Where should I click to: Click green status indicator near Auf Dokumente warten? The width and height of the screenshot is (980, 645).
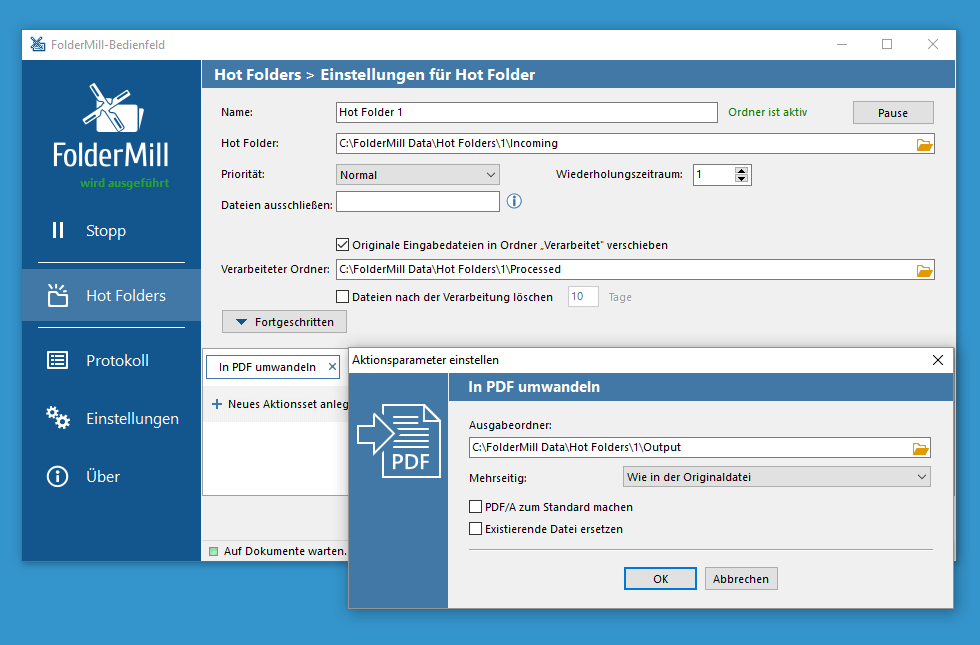[213, 551]
